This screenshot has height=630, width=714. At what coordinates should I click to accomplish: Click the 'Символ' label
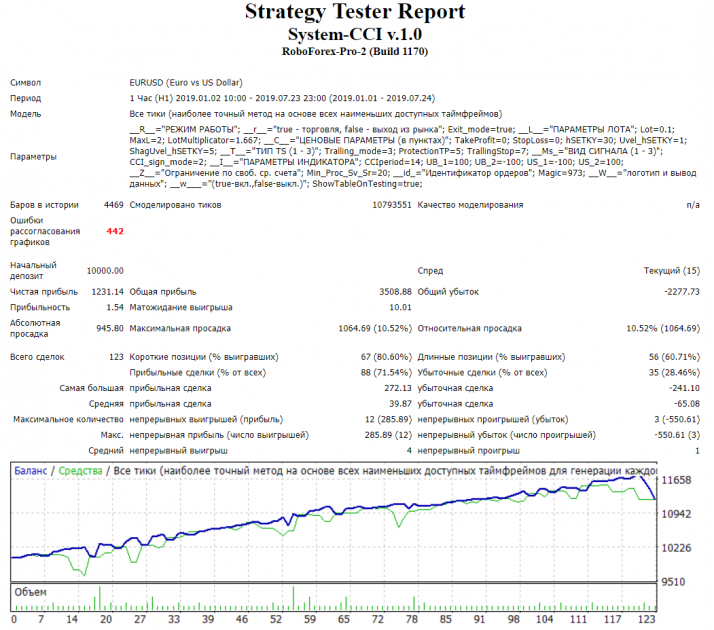coord(26,83)
